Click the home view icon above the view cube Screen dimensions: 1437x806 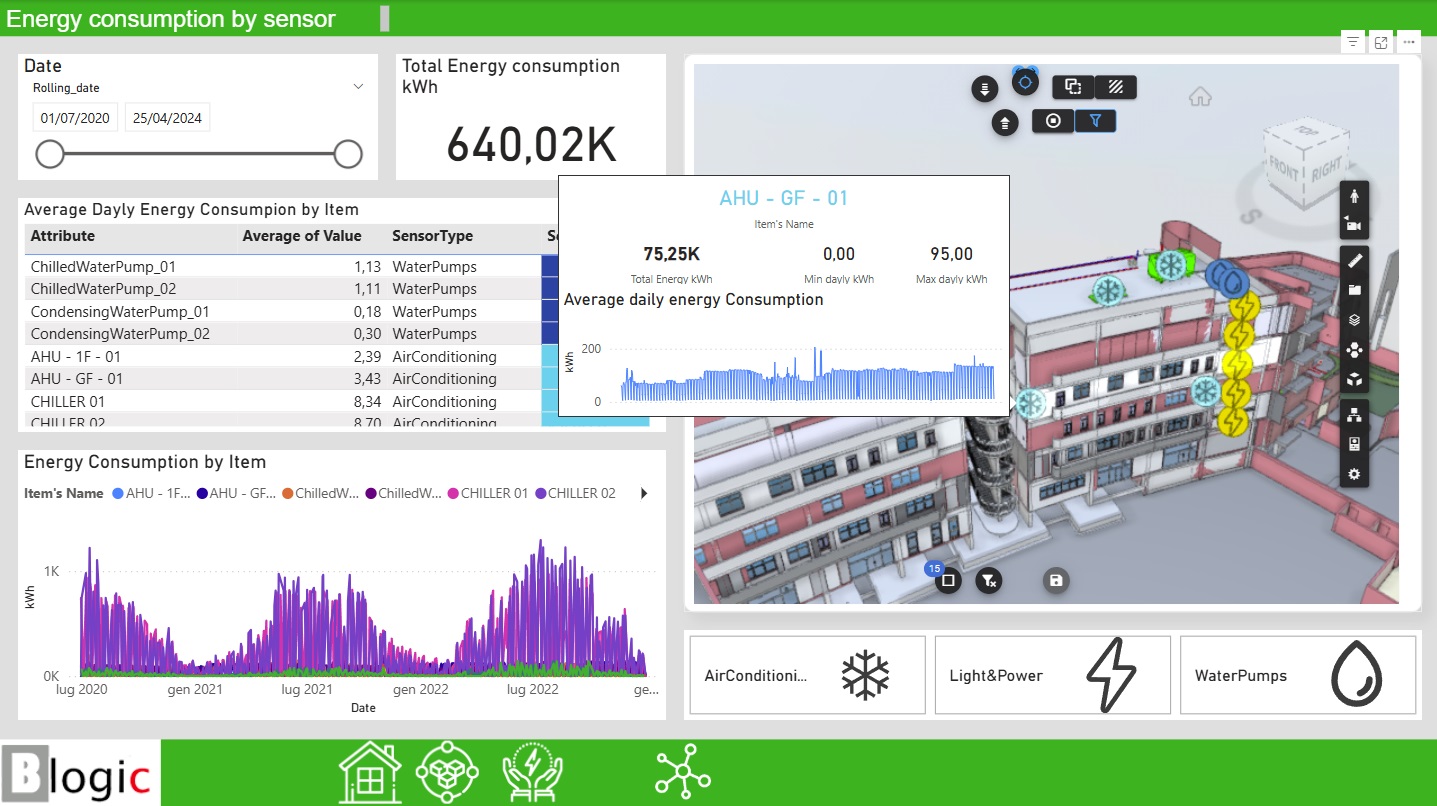pos(1199,98)
